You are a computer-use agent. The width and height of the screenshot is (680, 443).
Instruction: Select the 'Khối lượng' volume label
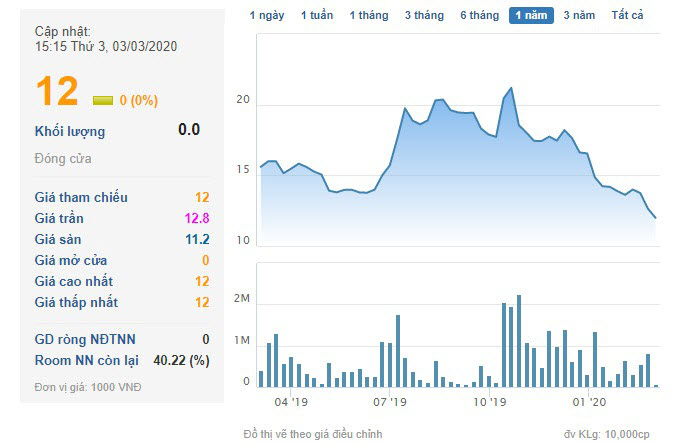(x=70, y=131)
